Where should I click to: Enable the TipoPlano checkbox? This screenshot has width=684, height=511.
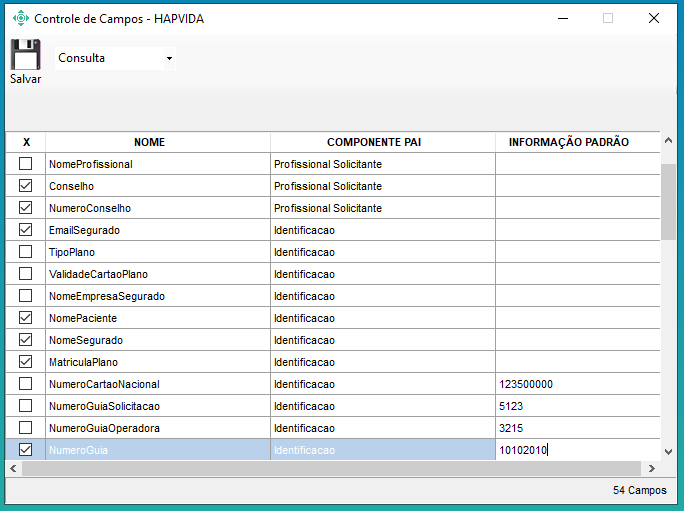point(26,252)
